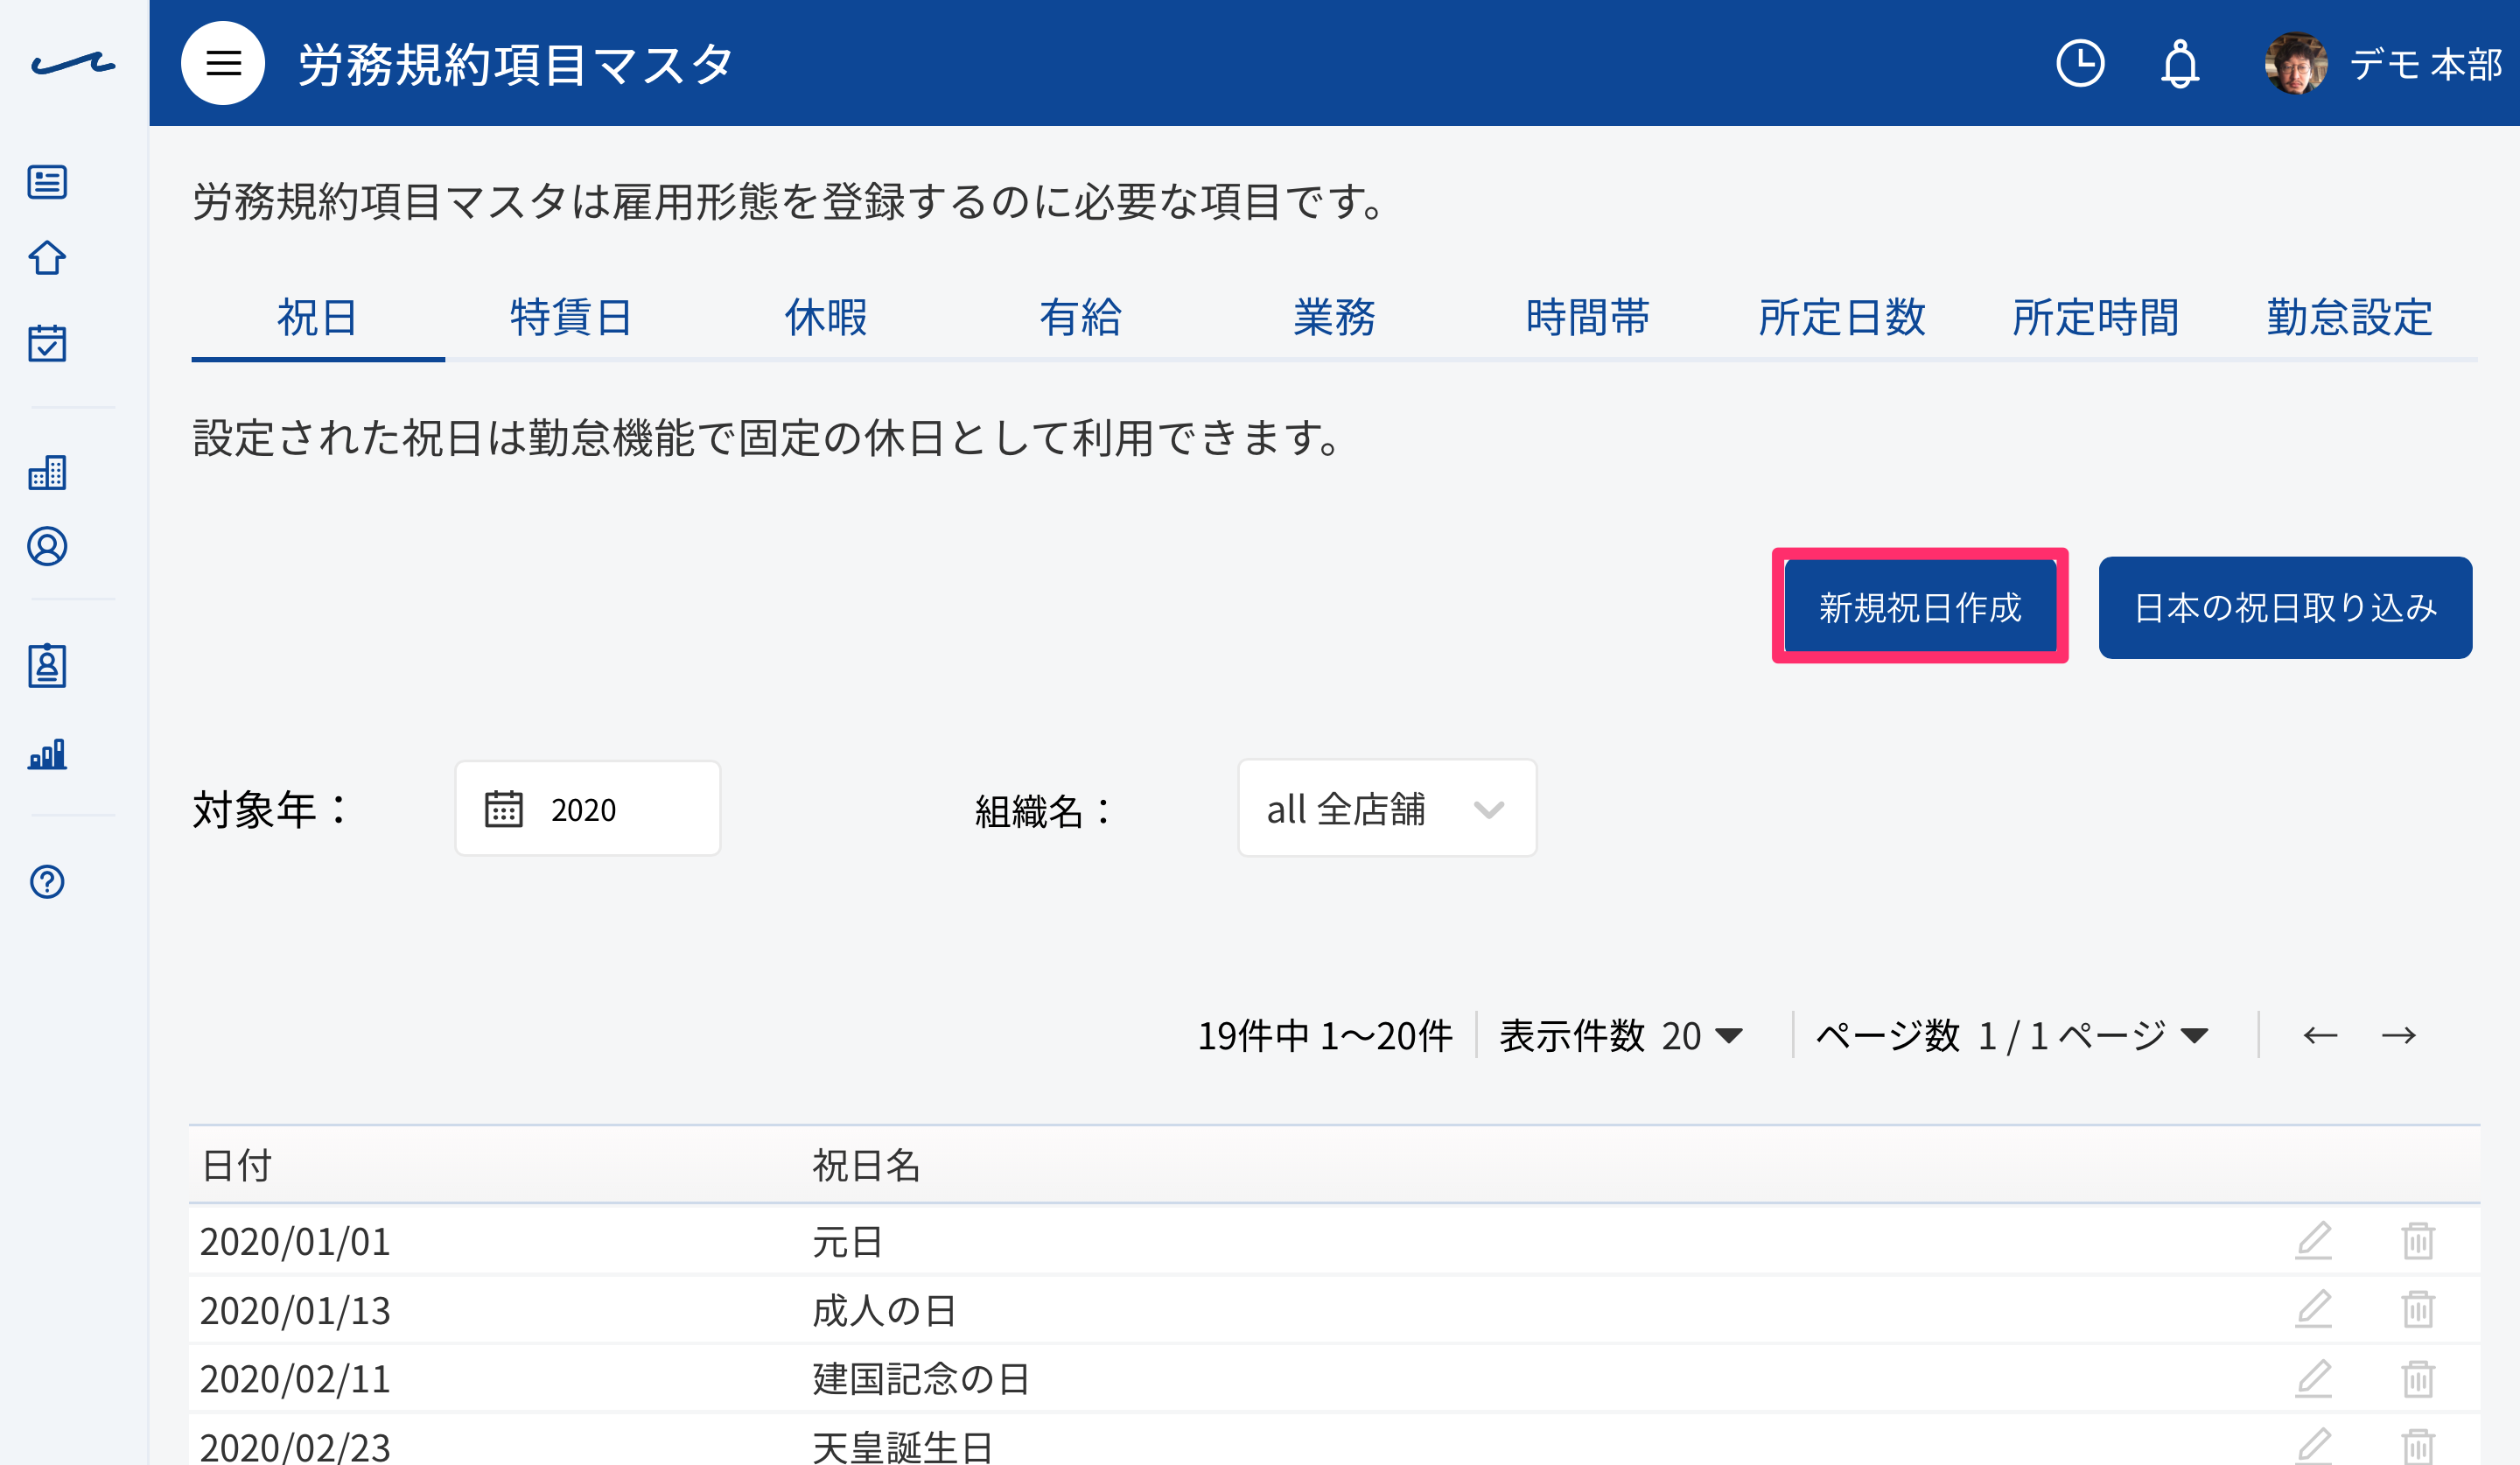Delete the 成人の日 holiday row
Screen dimensions: 2520x1465
click(x=2418, y=1309)
